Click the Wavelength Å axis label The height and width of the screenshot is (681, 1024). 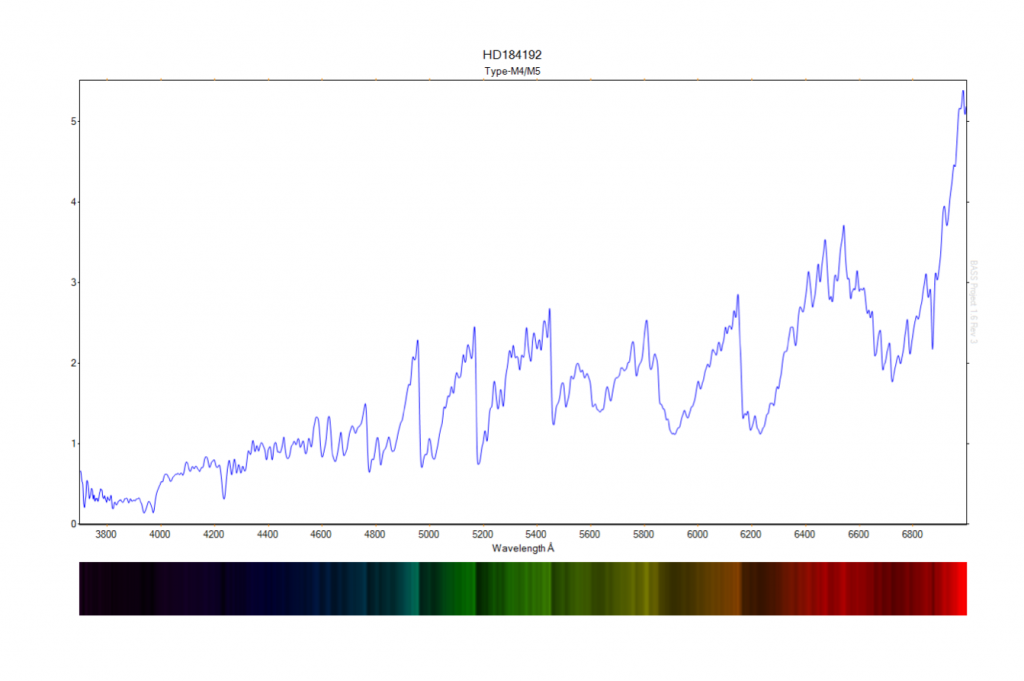click(522, 549)
